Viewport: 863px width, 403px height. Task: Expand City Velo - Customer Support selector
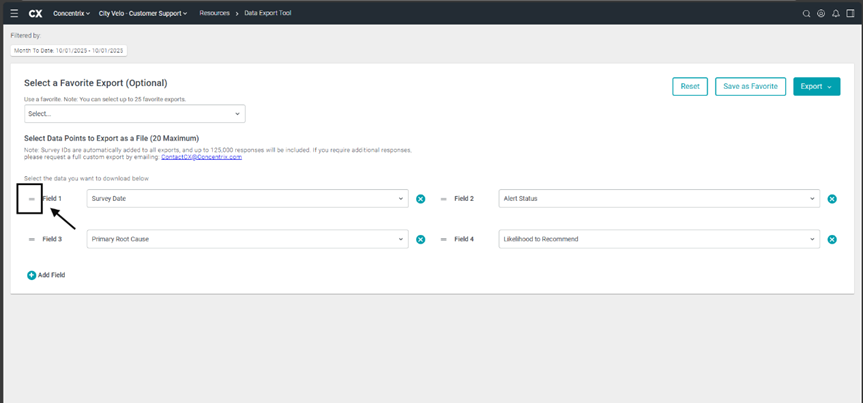(142, 13)
